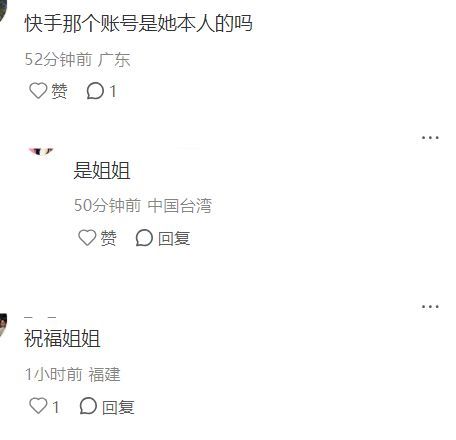The image size is (456, 440).
Task: Toggle the heart under the "祝福姐姐" comment
Action: click(38, 406)
